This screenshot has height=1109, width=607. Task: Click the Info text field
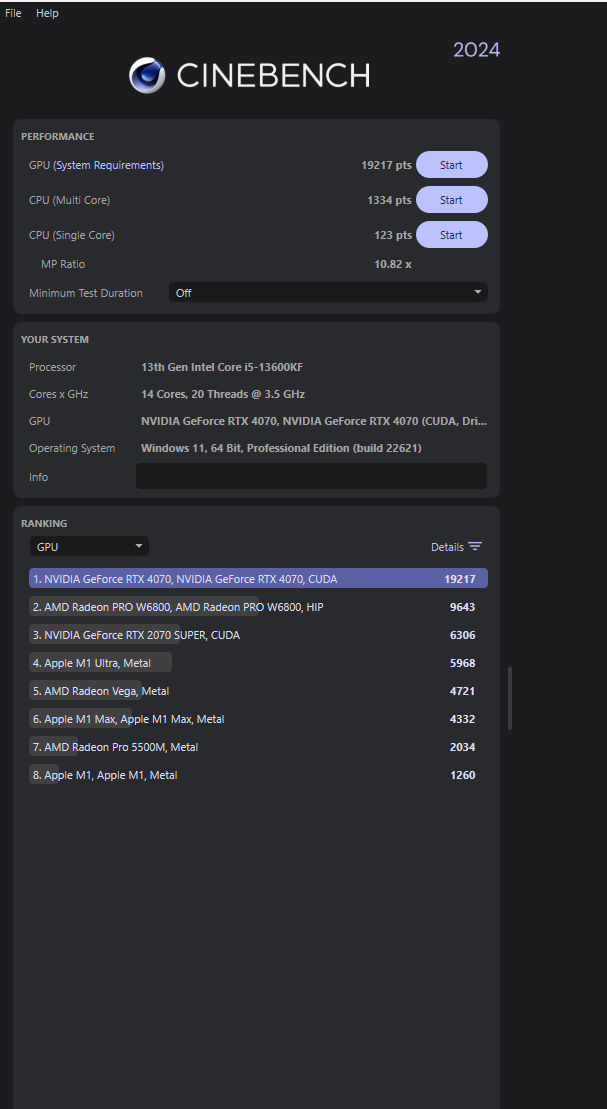tap(311, 476)
